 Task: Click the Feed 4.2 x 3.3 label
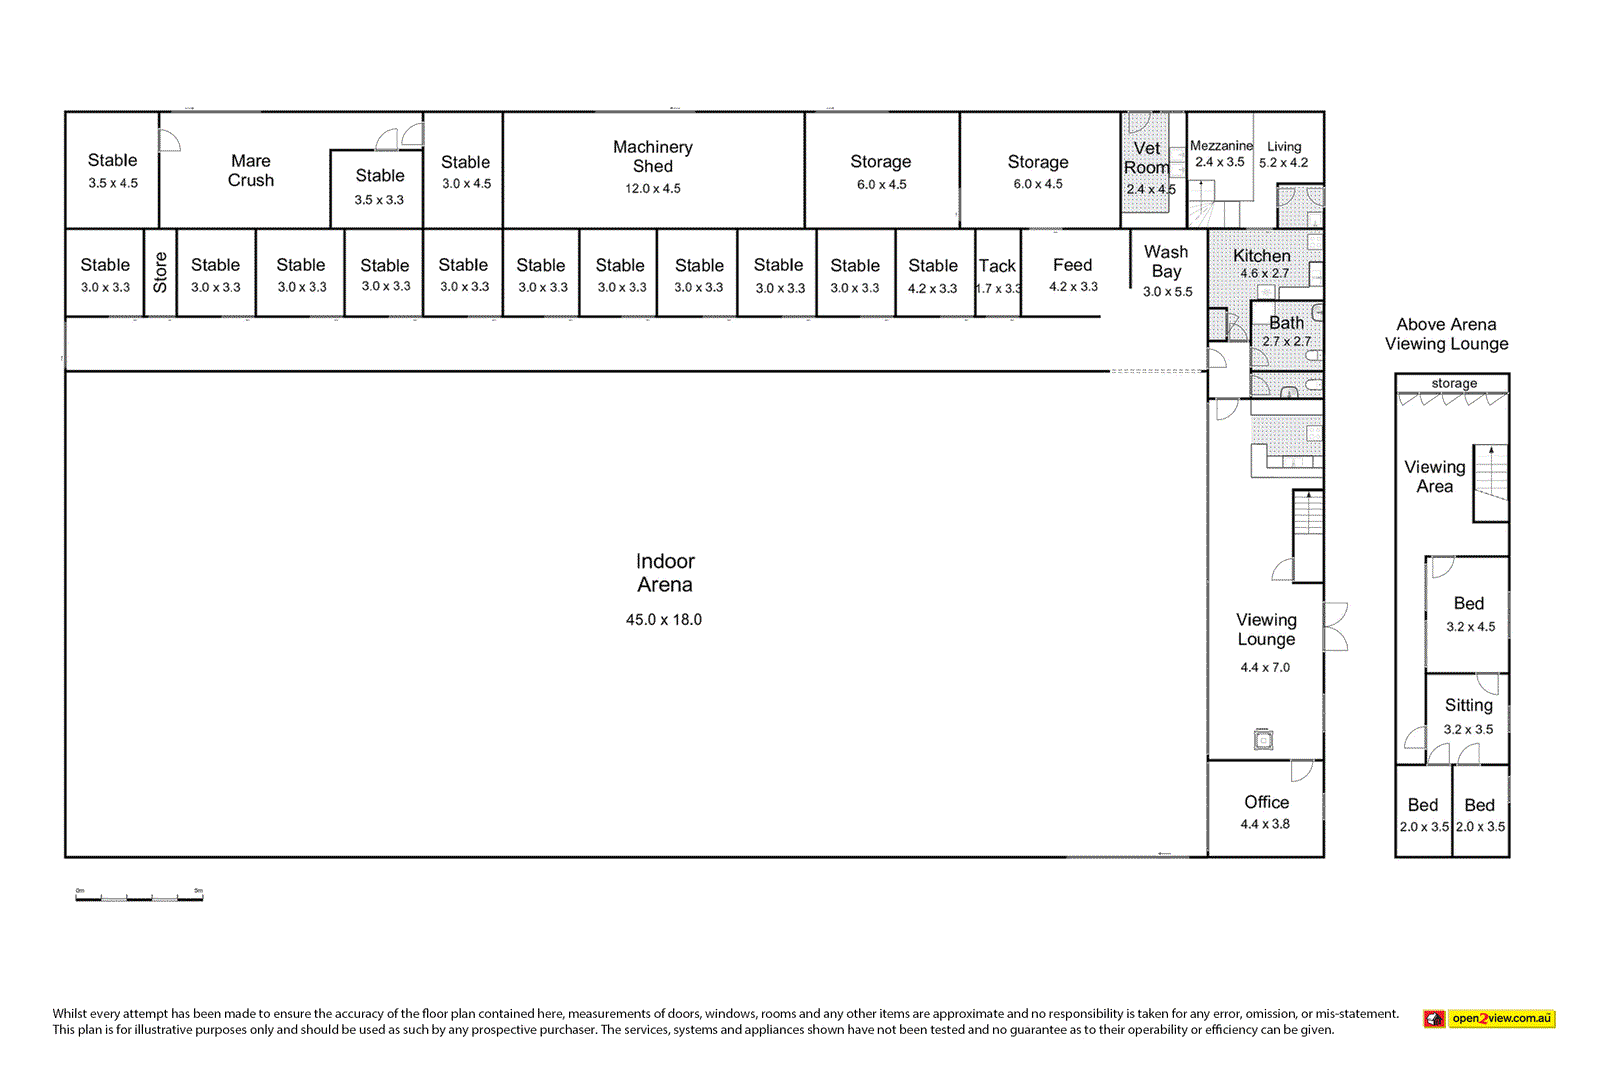coord(1073,275)
